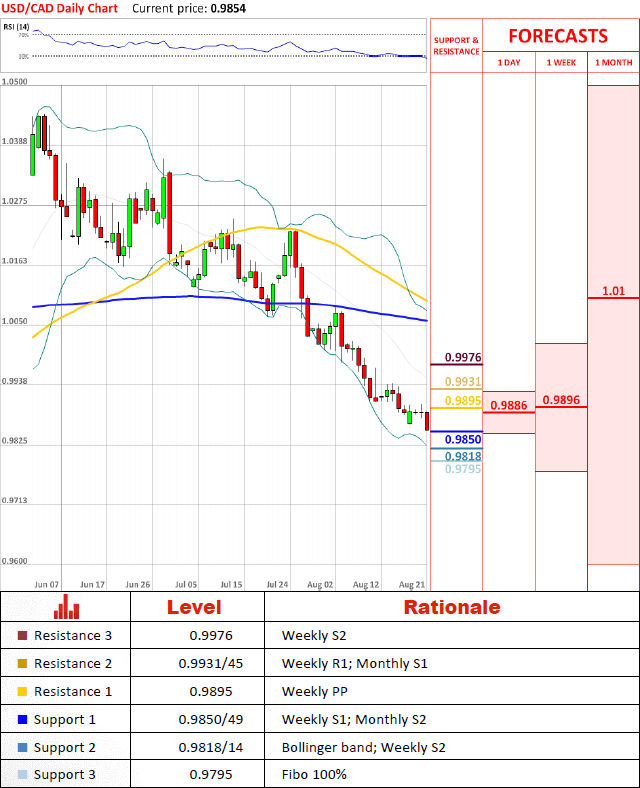Image resolution: width=640 pixels, height=788 pixels.
Task: Click the 0.9938 price axis label
Action: point(14,381)
